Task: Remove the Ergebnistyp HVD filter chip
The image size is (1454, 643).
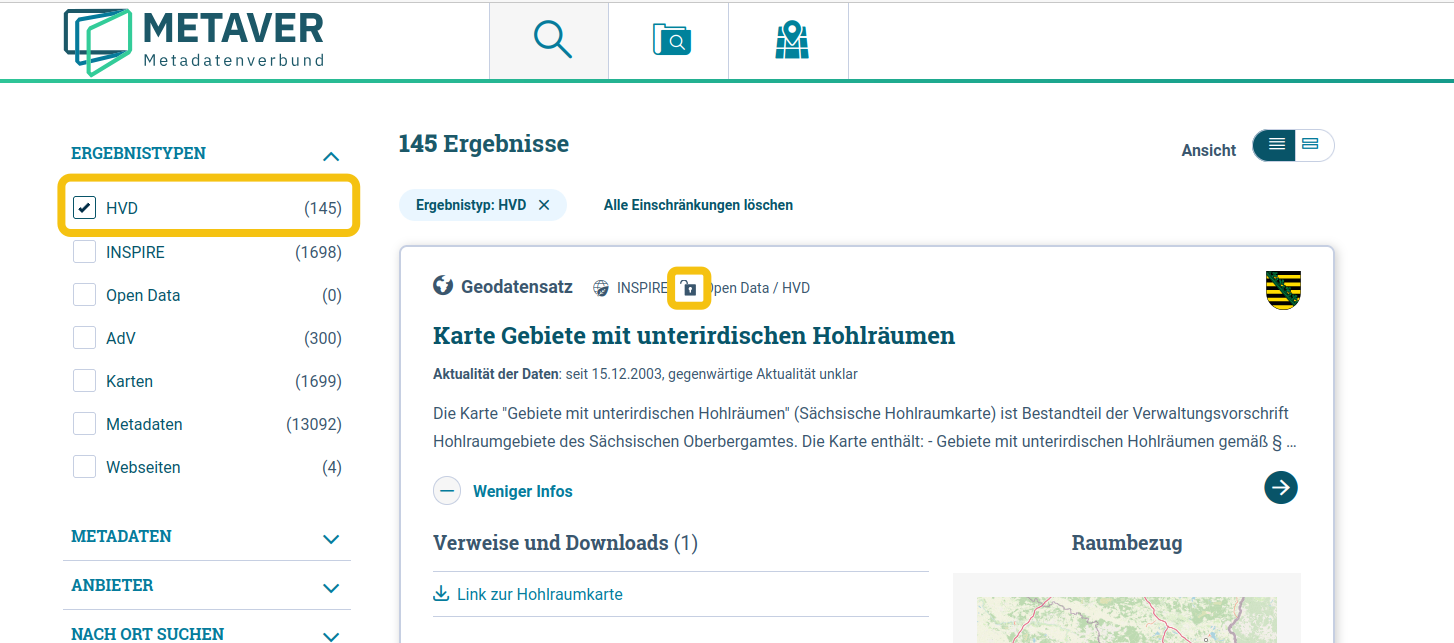Action: pyautogui.click(x=544, y=204)
